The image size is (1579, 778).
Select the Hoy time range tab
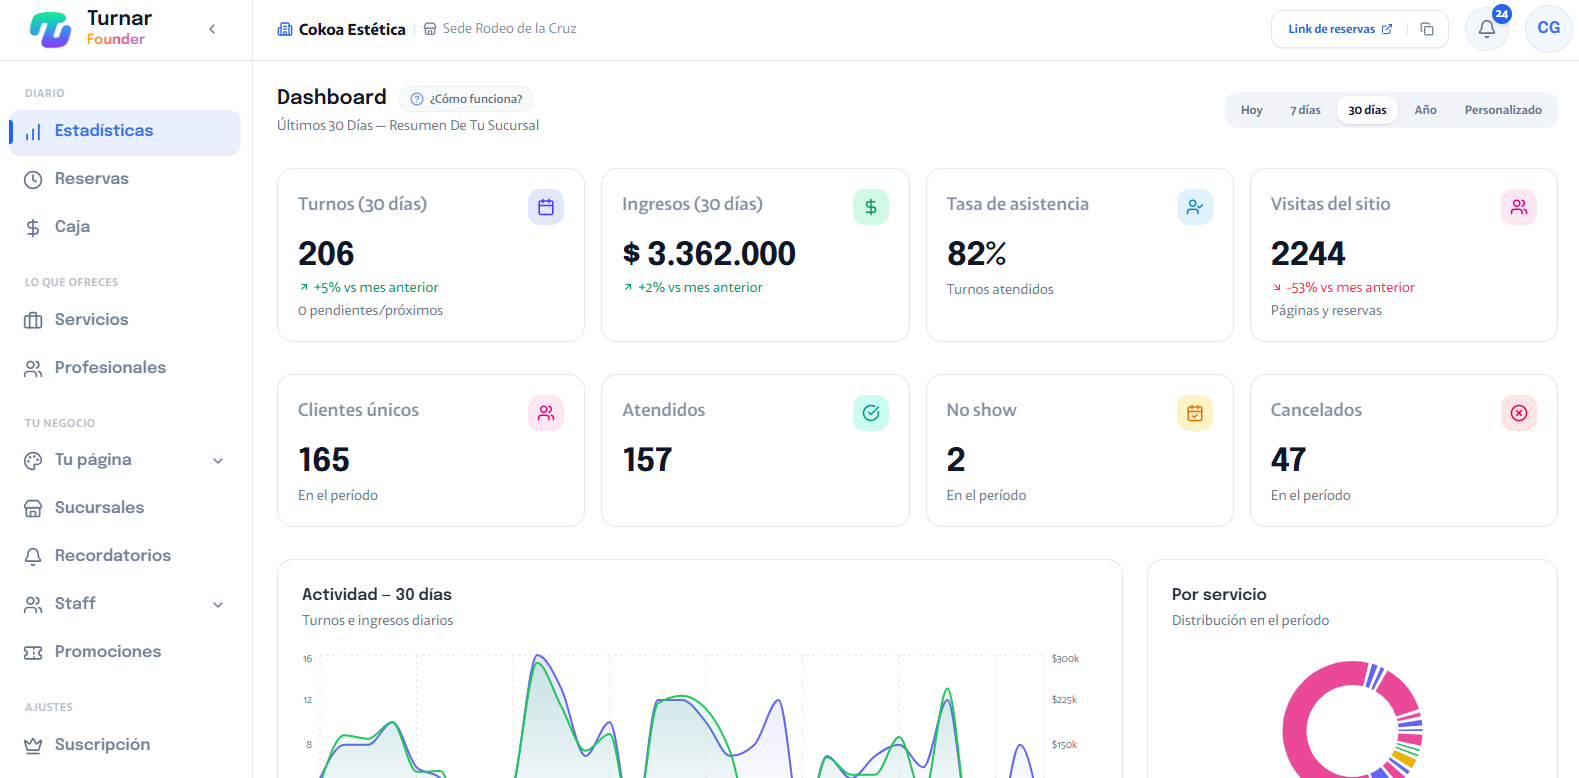1252,110
